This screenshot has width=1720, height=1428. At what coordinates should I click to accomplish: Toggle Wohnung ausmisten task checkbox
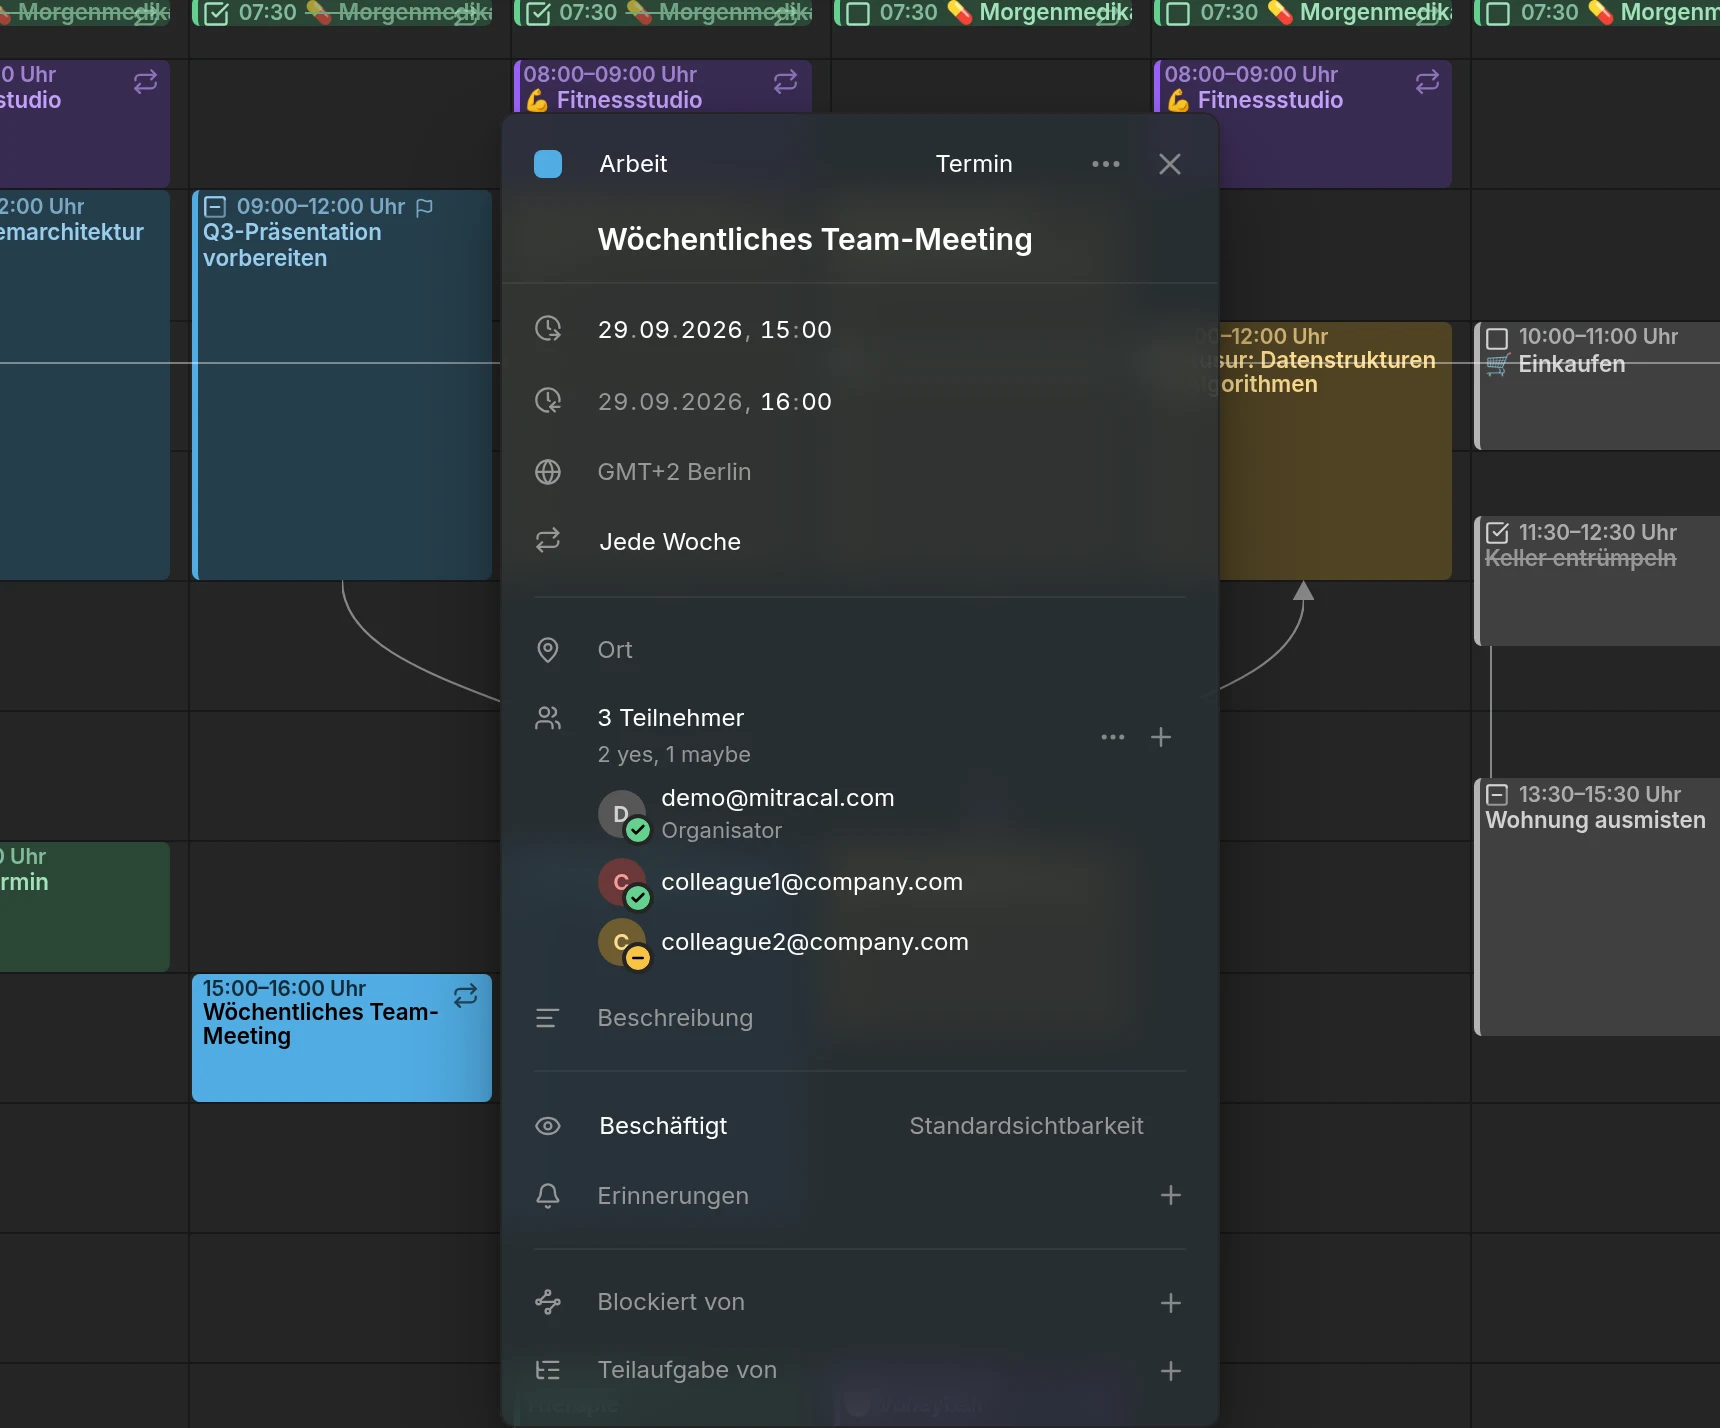coord(1497,795)
